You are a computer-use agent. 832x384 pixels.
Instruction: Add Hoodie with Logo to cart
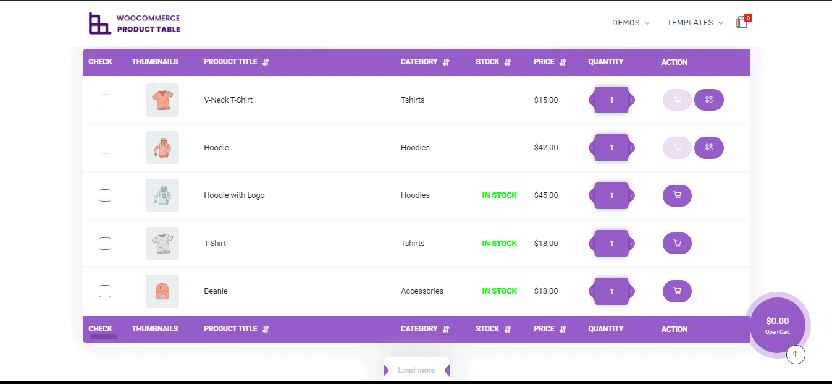click(x=677, y=196)
